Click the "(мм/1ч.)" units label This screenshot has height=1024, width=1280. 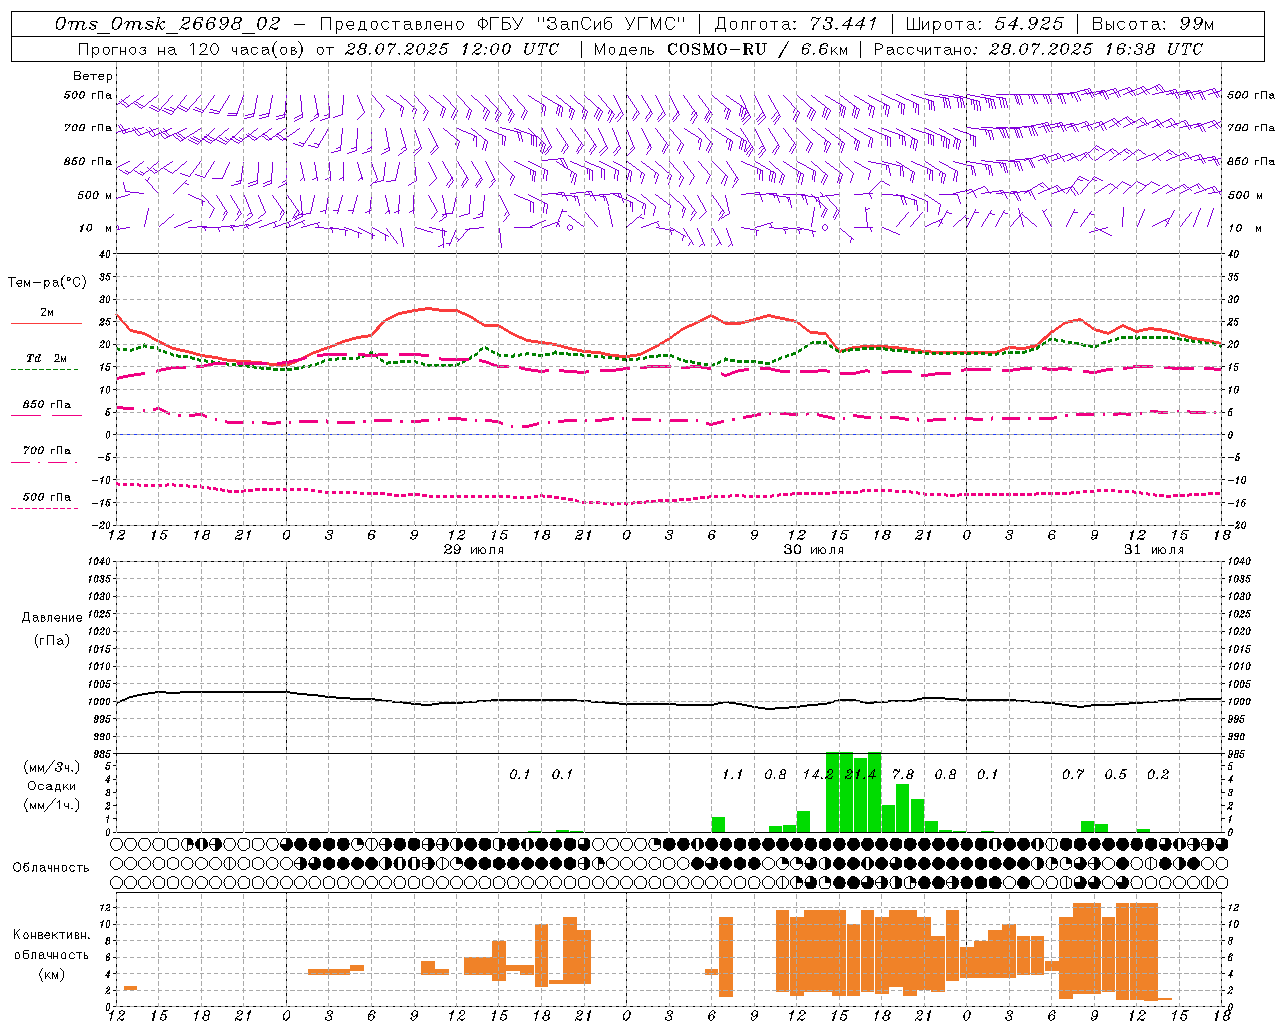click(52, 805)
